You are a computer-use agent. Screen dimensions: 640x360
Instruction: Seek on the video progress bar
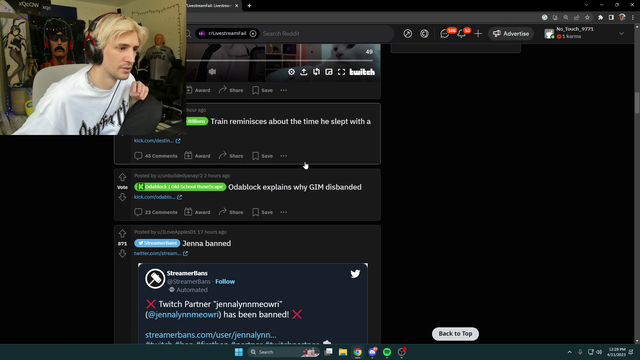point(280,60)
